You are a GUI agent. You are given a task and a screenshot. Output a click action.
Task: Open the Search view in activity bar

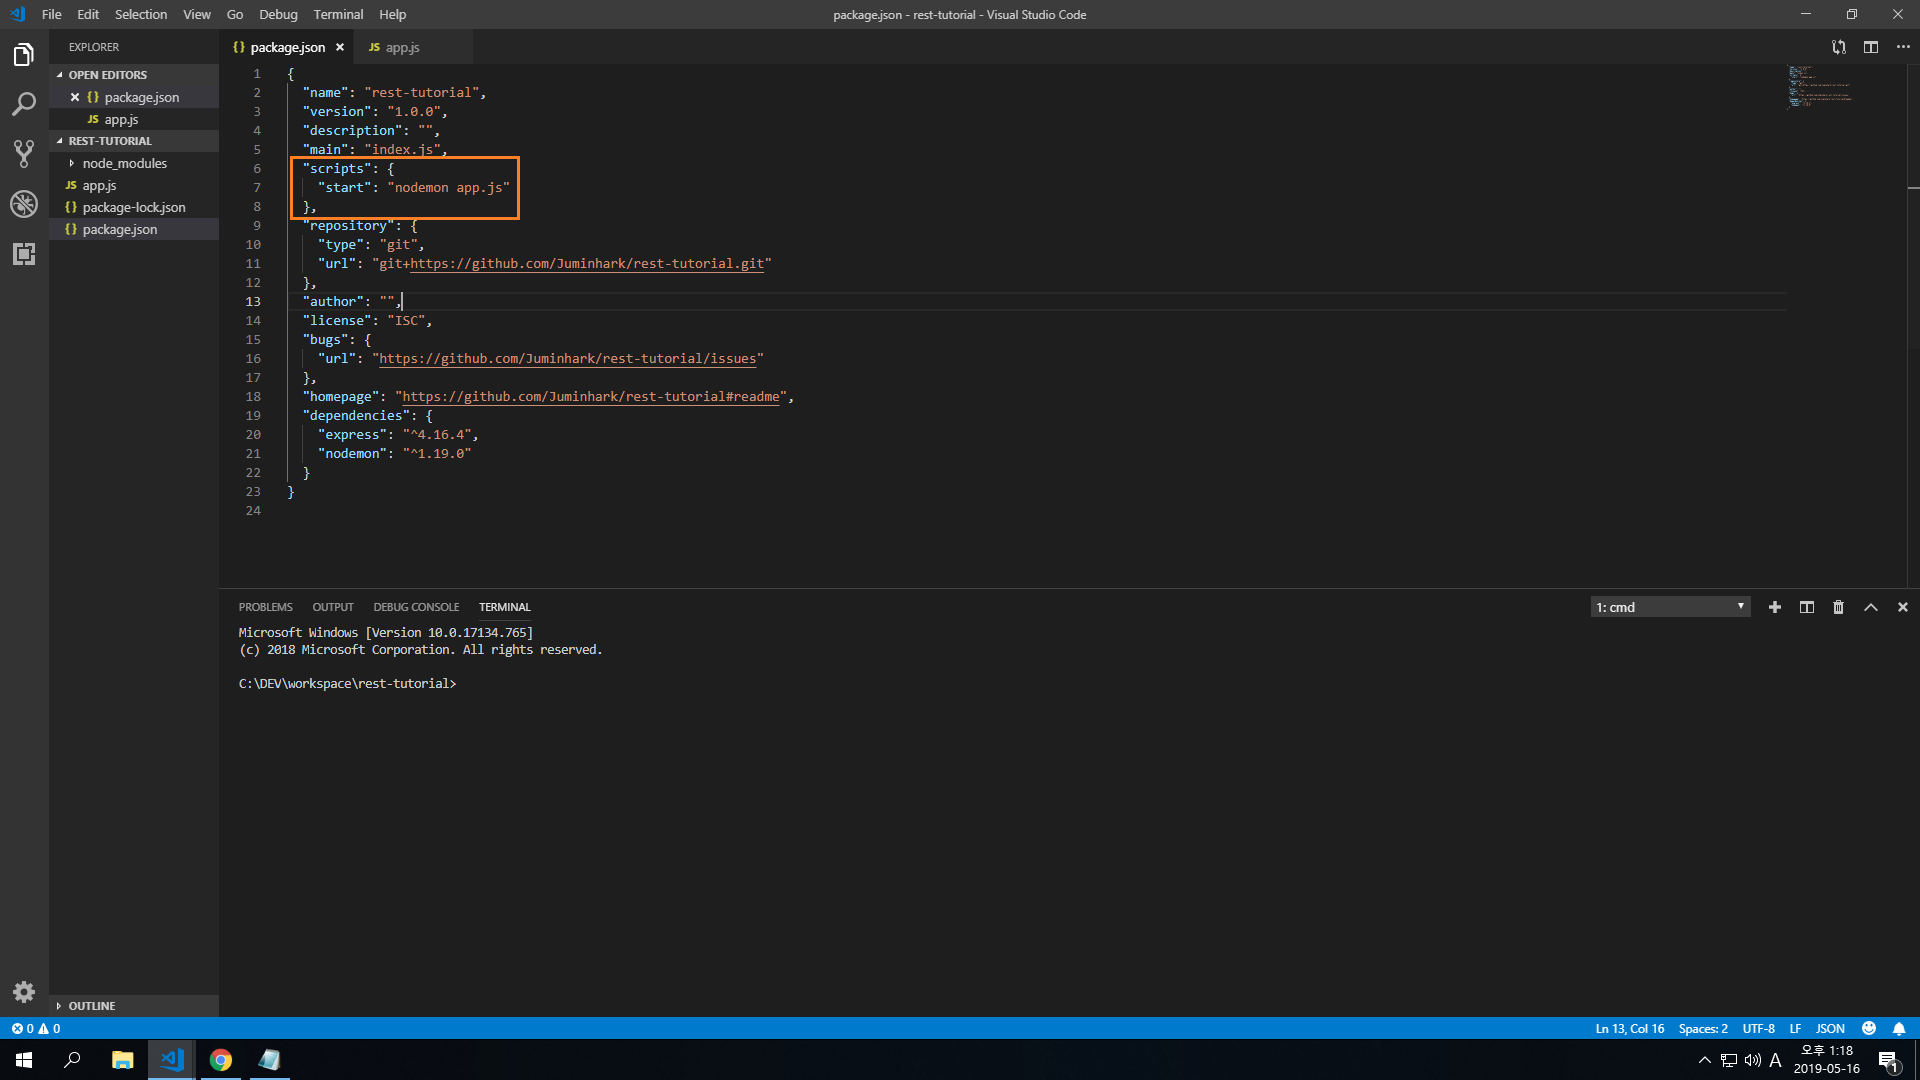pyautogui.click(x=24, y=104)
